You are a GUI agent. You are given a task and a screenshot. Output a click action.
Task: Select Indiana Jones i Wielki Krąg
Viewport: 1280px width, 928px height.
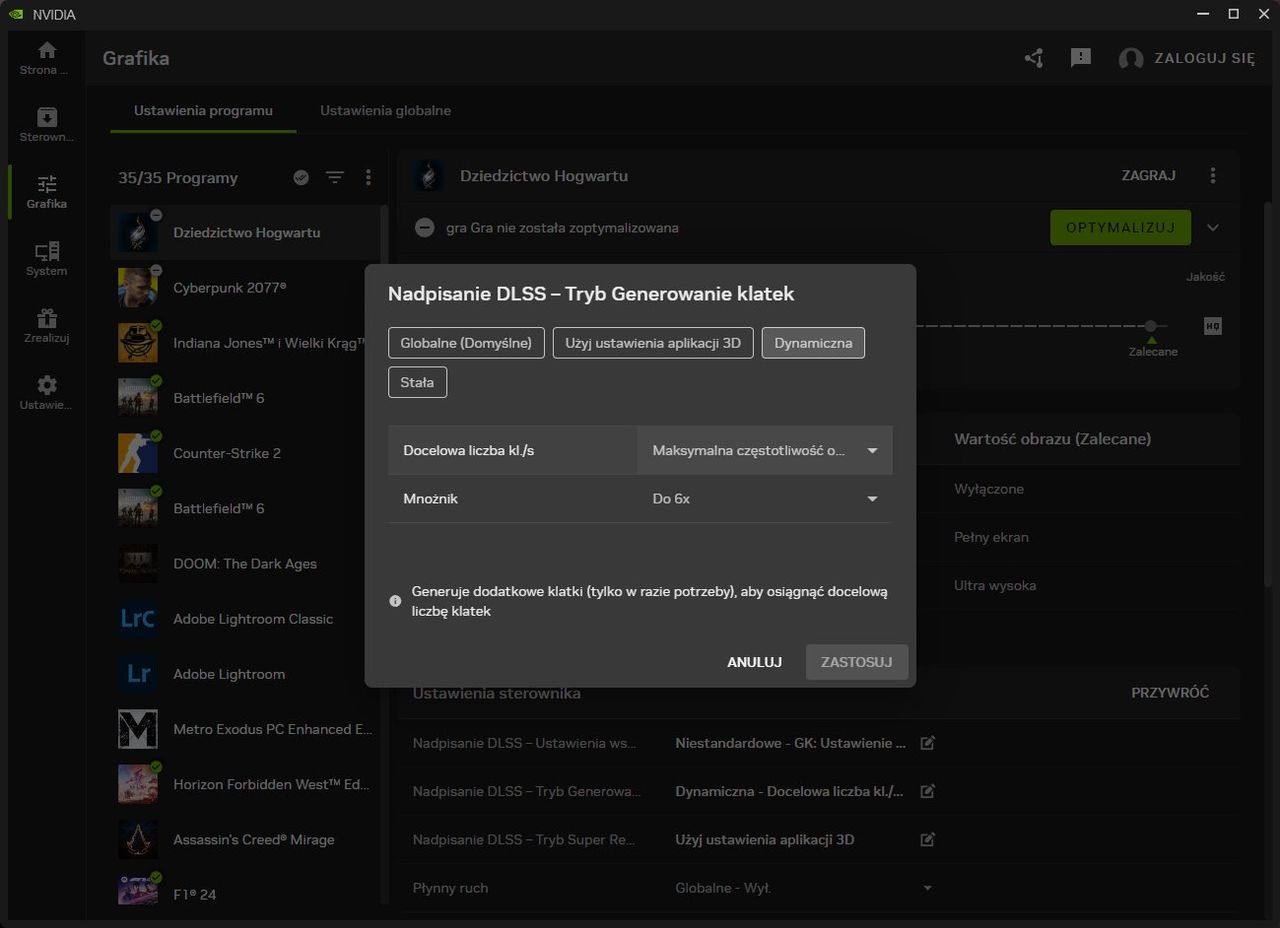(246, 343)
